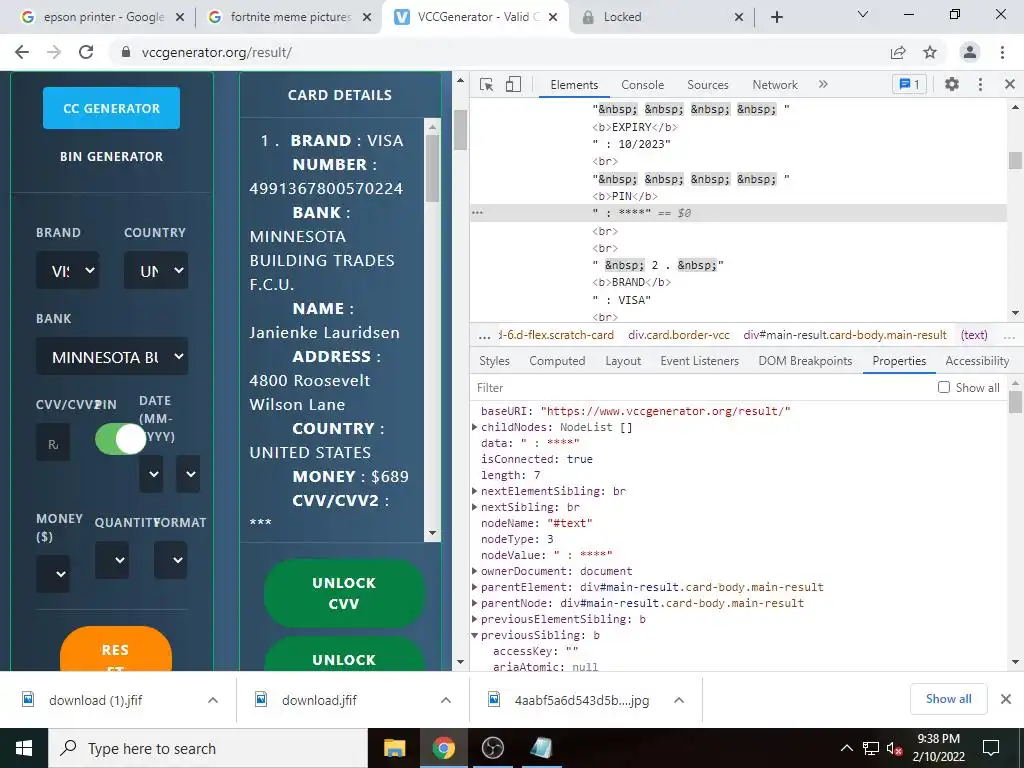Open a new browser tab with plus
The height and width of the screenshot is (768, 1024).
point(776,17)
